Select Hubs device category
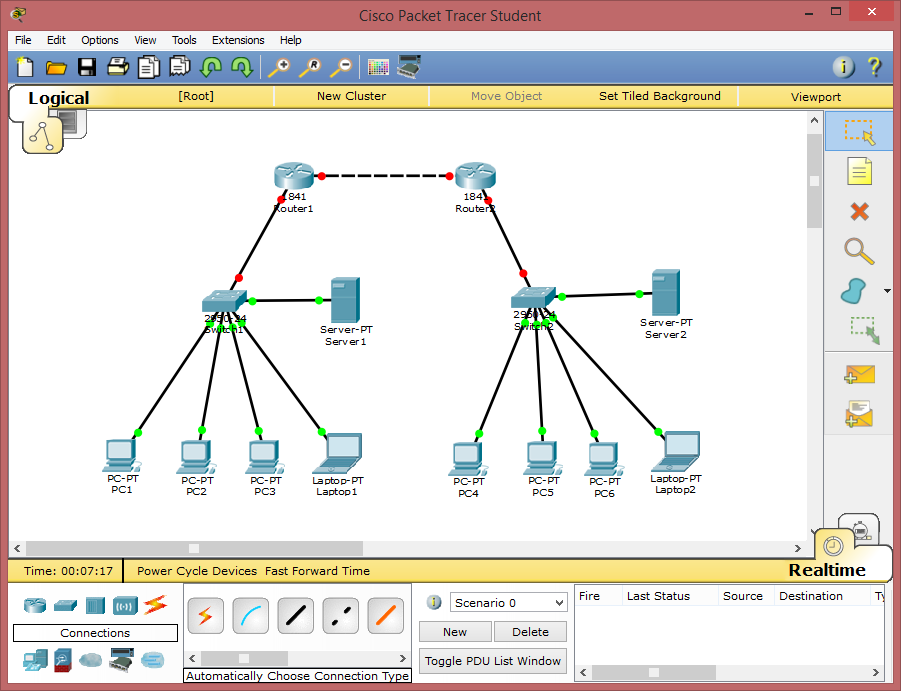This screenshot has height=691, width=901. click(x=95, y=605)
